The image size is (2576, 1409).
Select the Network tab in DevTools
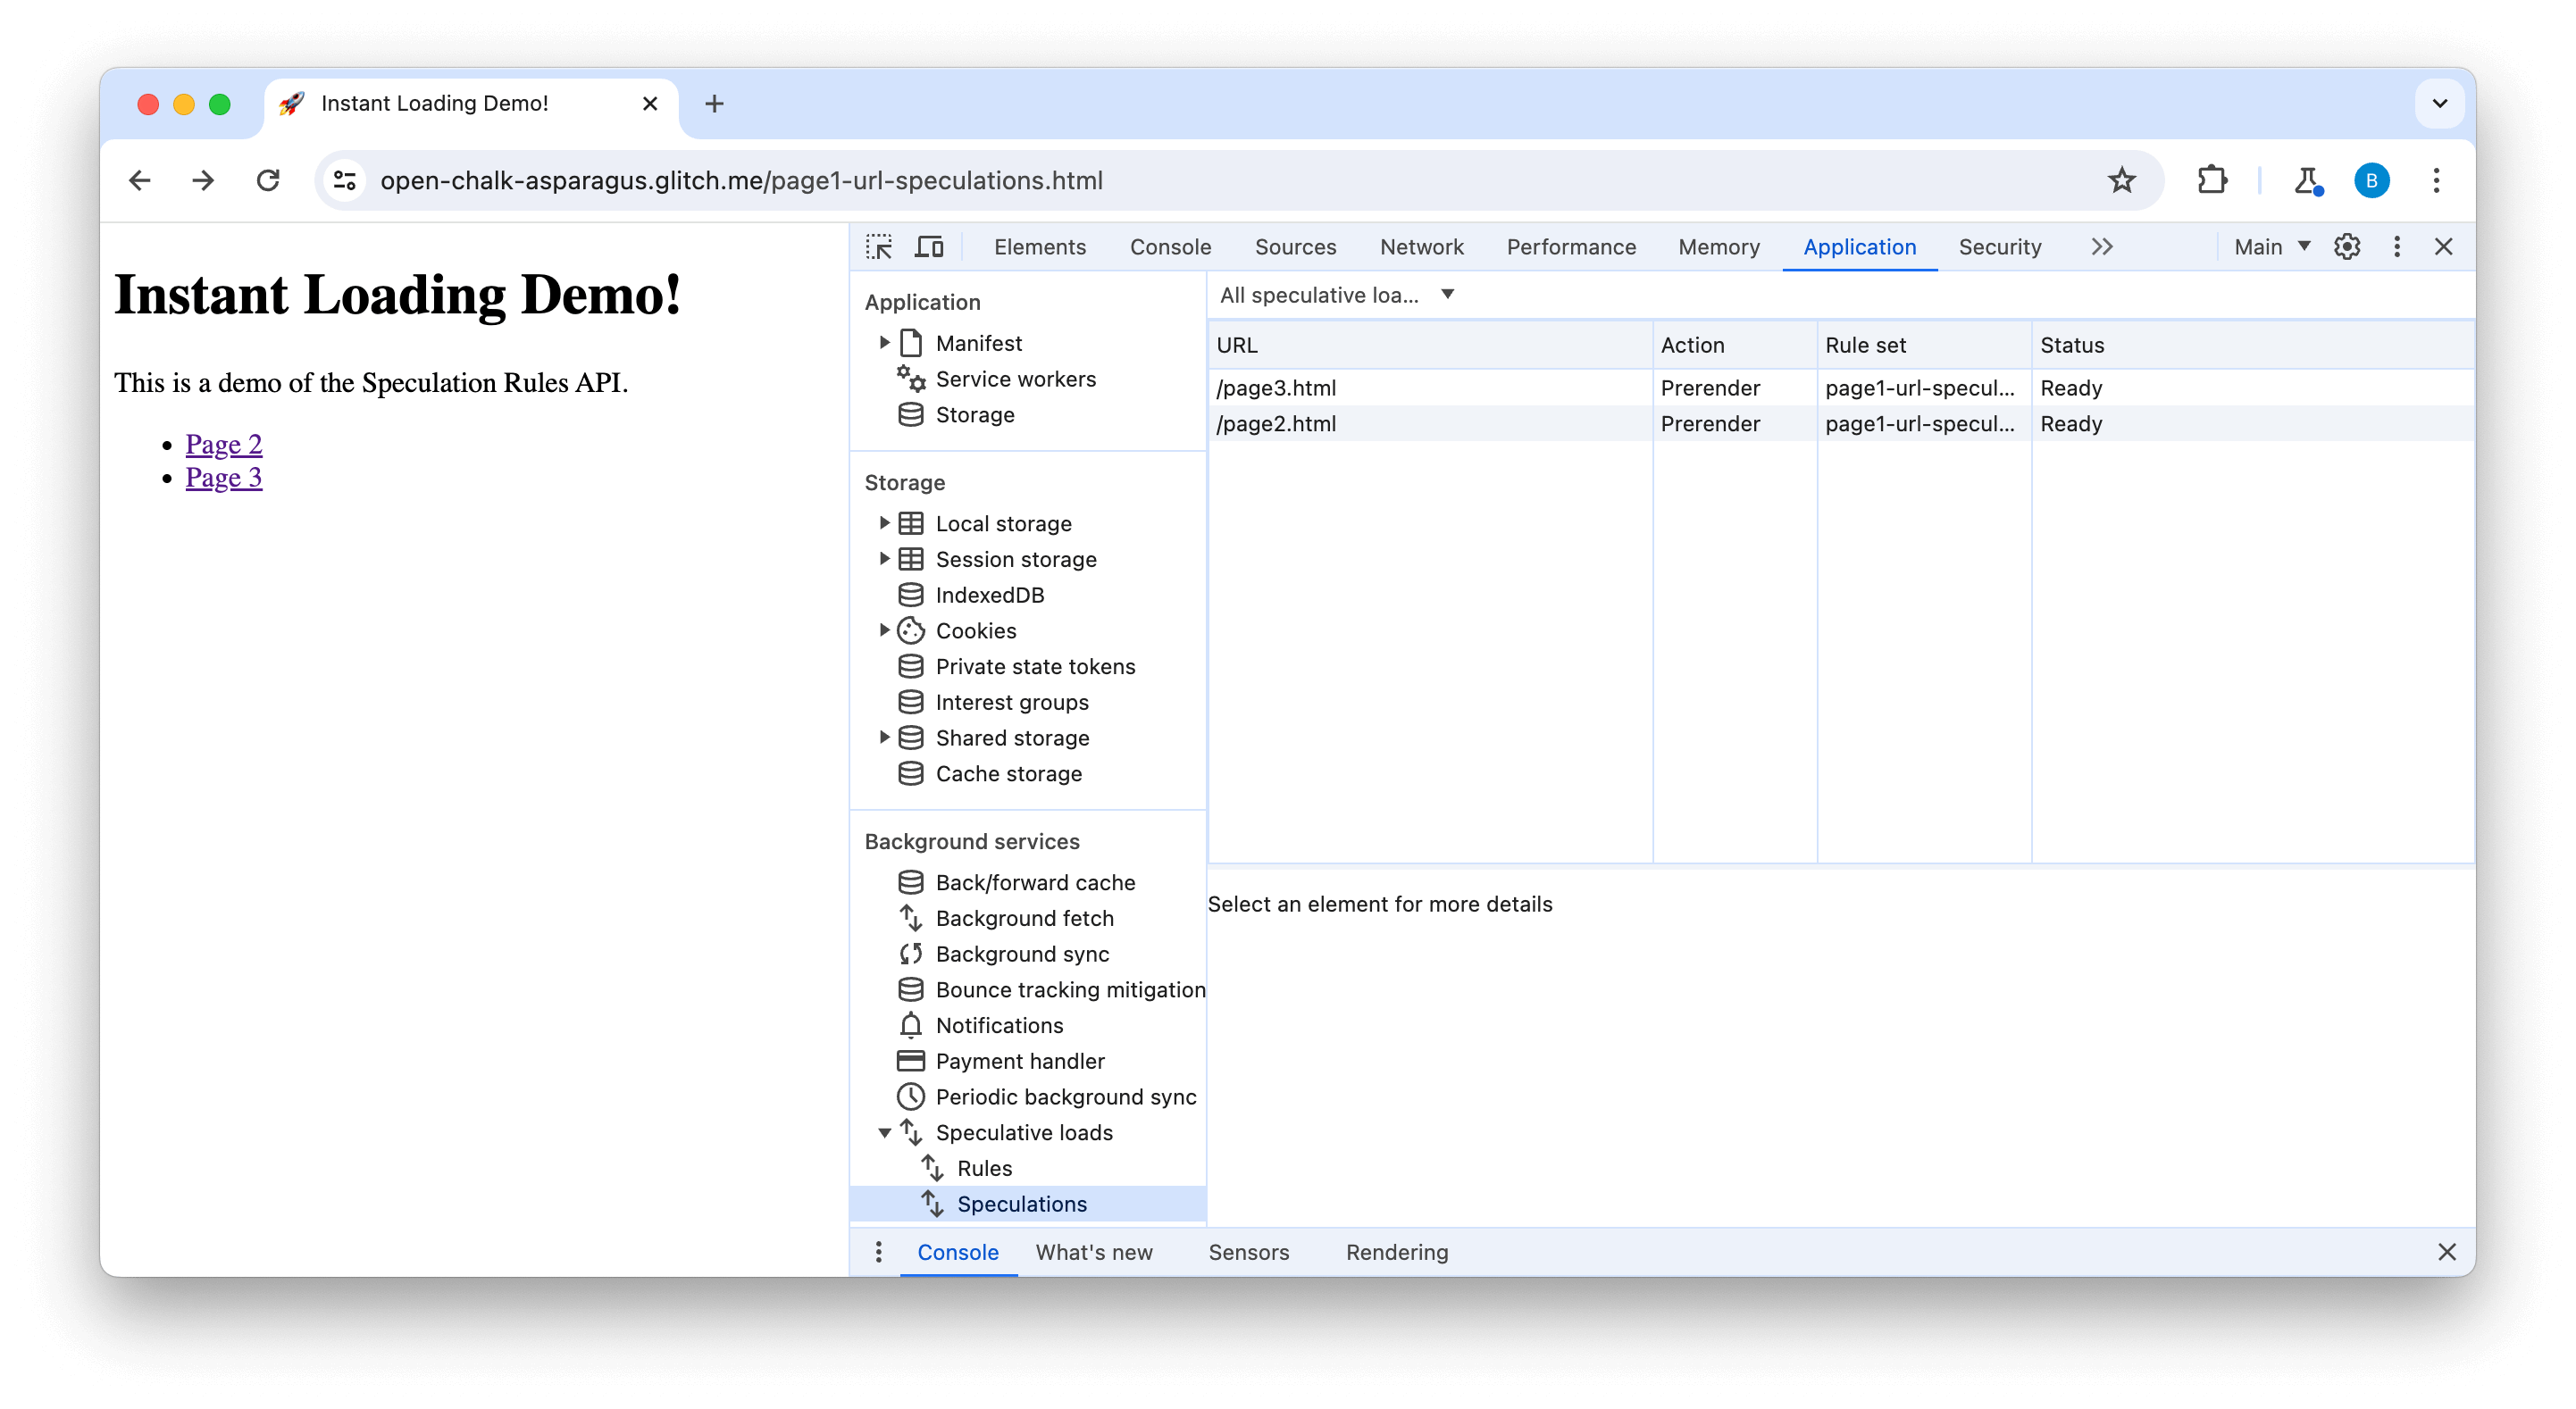[1420, 246]
